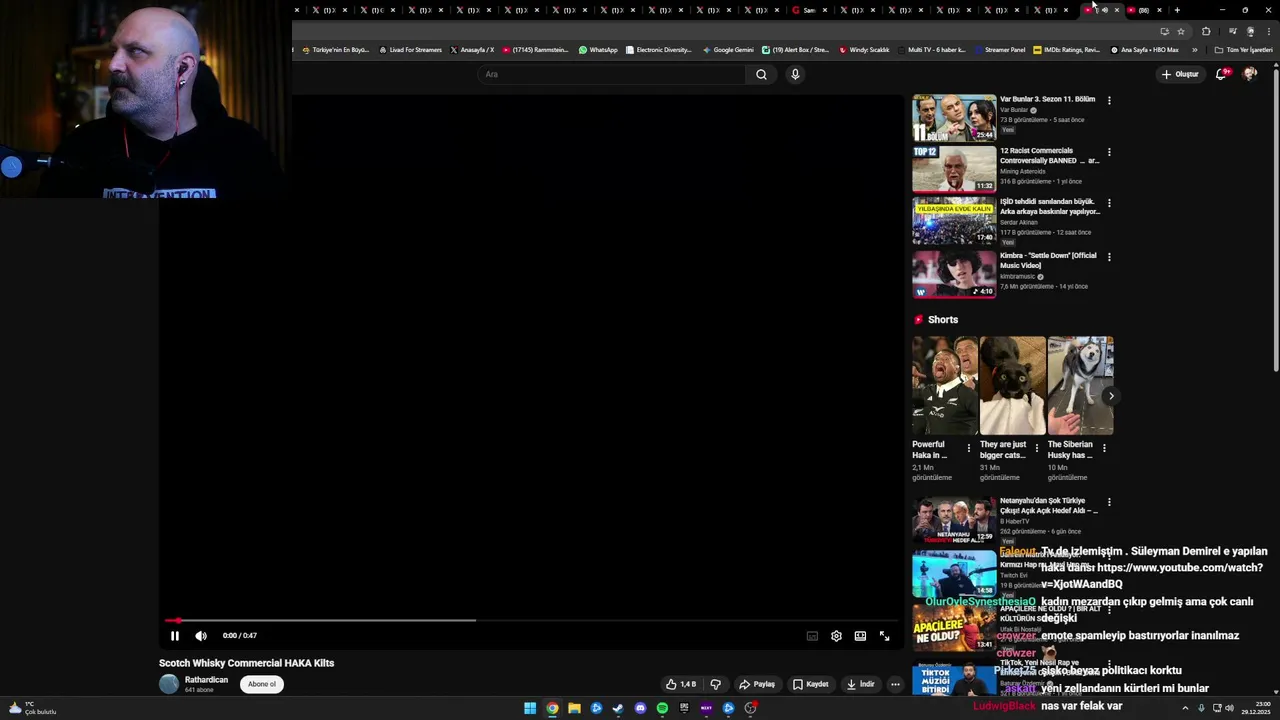Open options for Powerful Haka short
This screenshot has width=1280, height=720.
pyautogui.click(x=968, y=448)
